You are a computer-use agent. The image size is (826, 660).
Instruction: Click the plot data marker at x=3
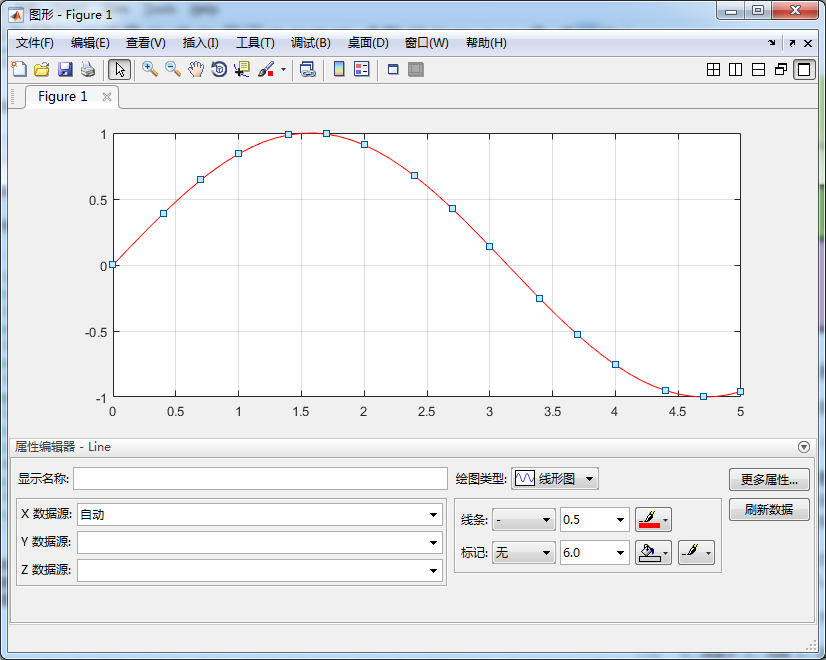pyautogui.click(x=489, y=247)
